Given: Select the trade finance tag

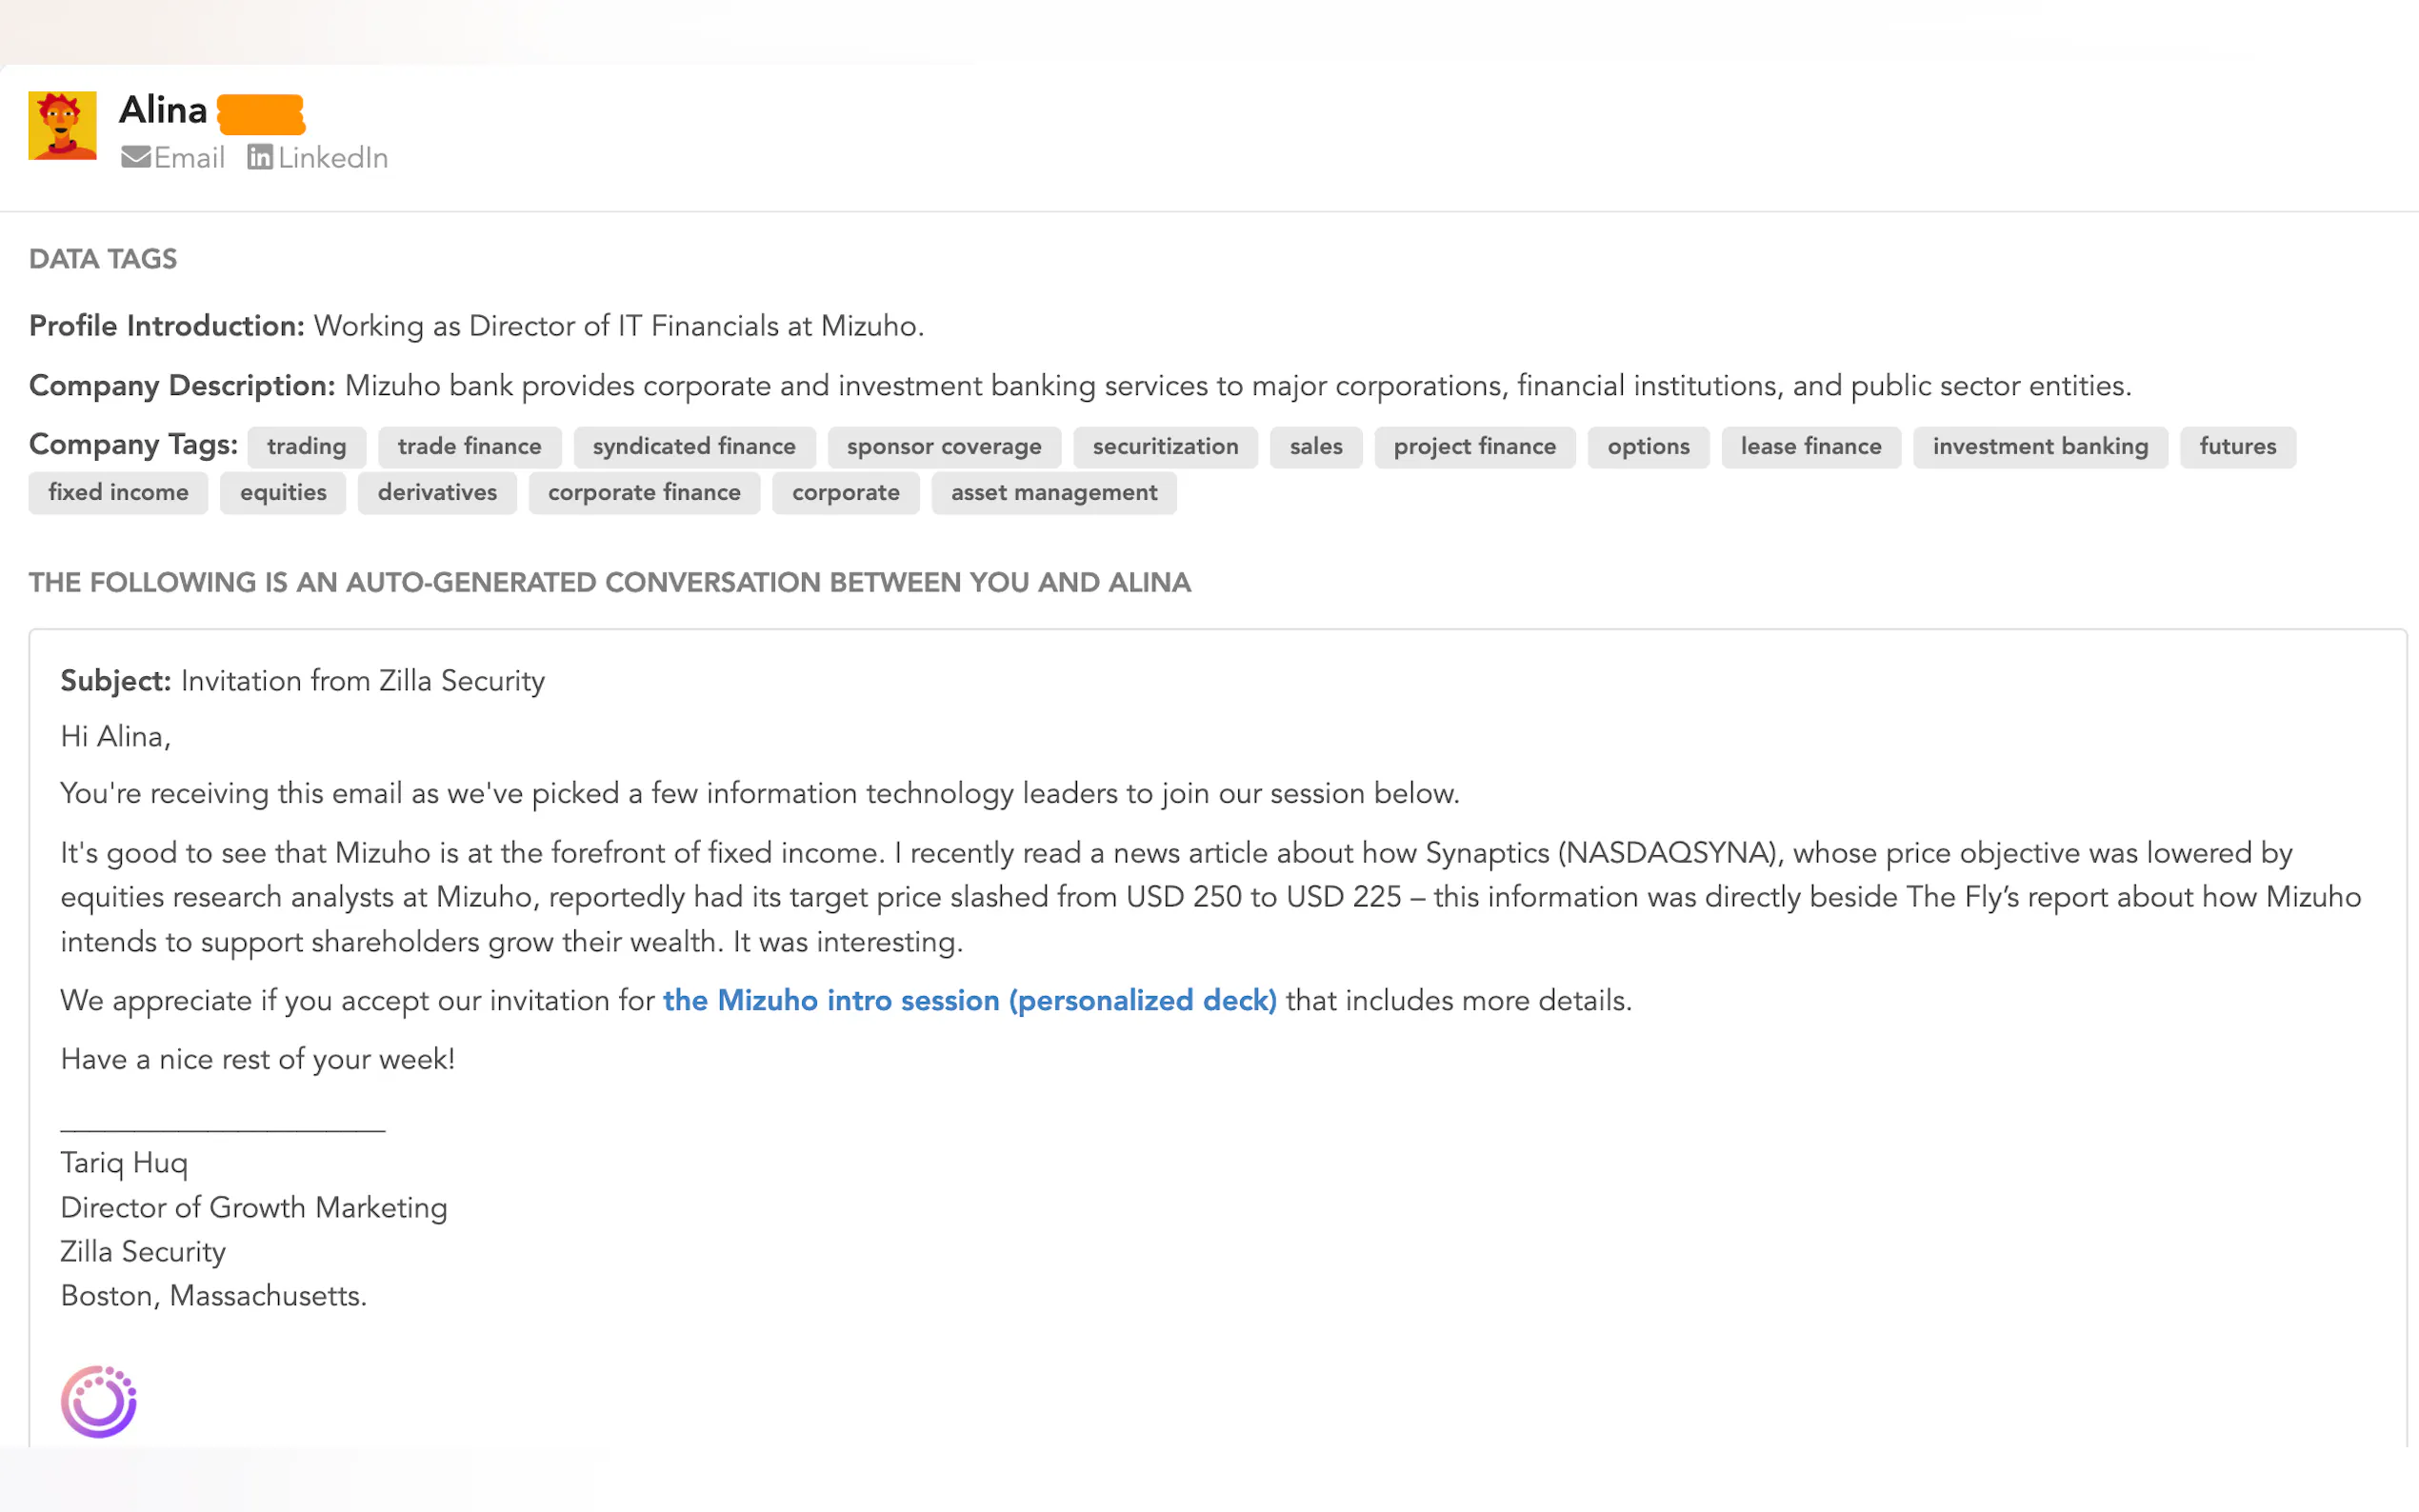Looking at the screenshot, I should pyautogui.click(x=469, y=446).
